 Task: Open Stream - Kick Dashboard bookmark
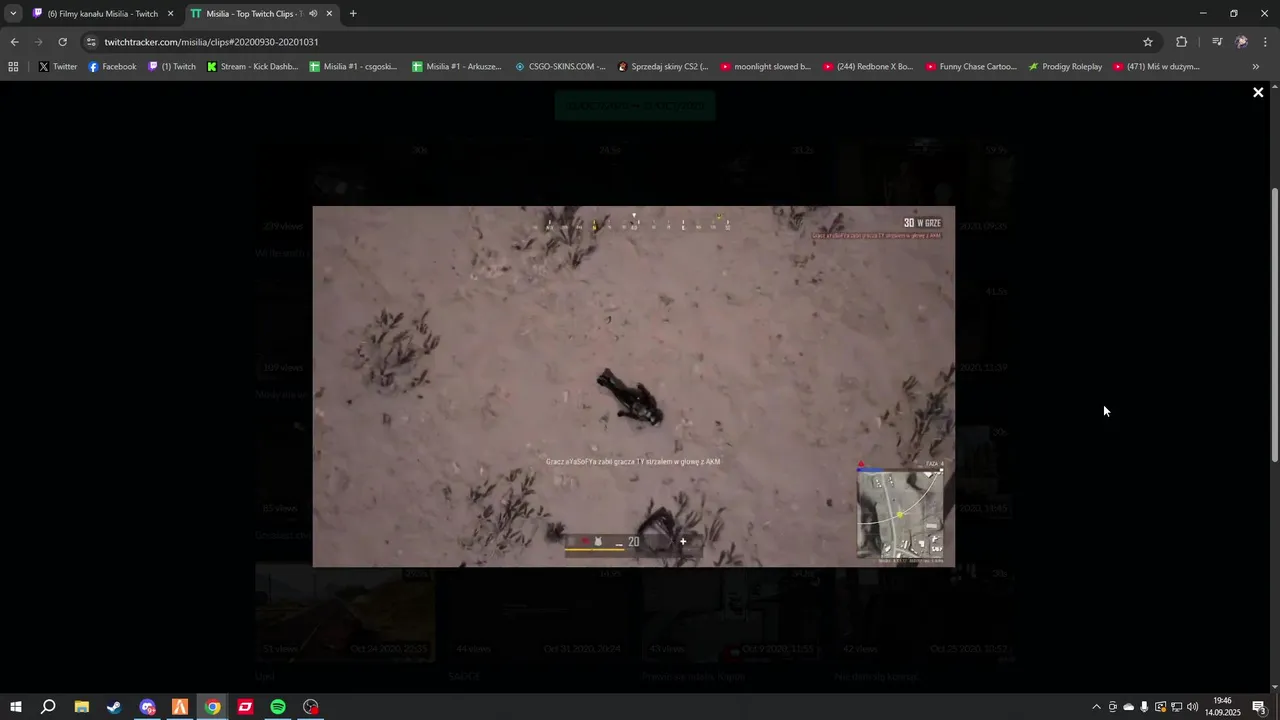(x=252, y=67)
